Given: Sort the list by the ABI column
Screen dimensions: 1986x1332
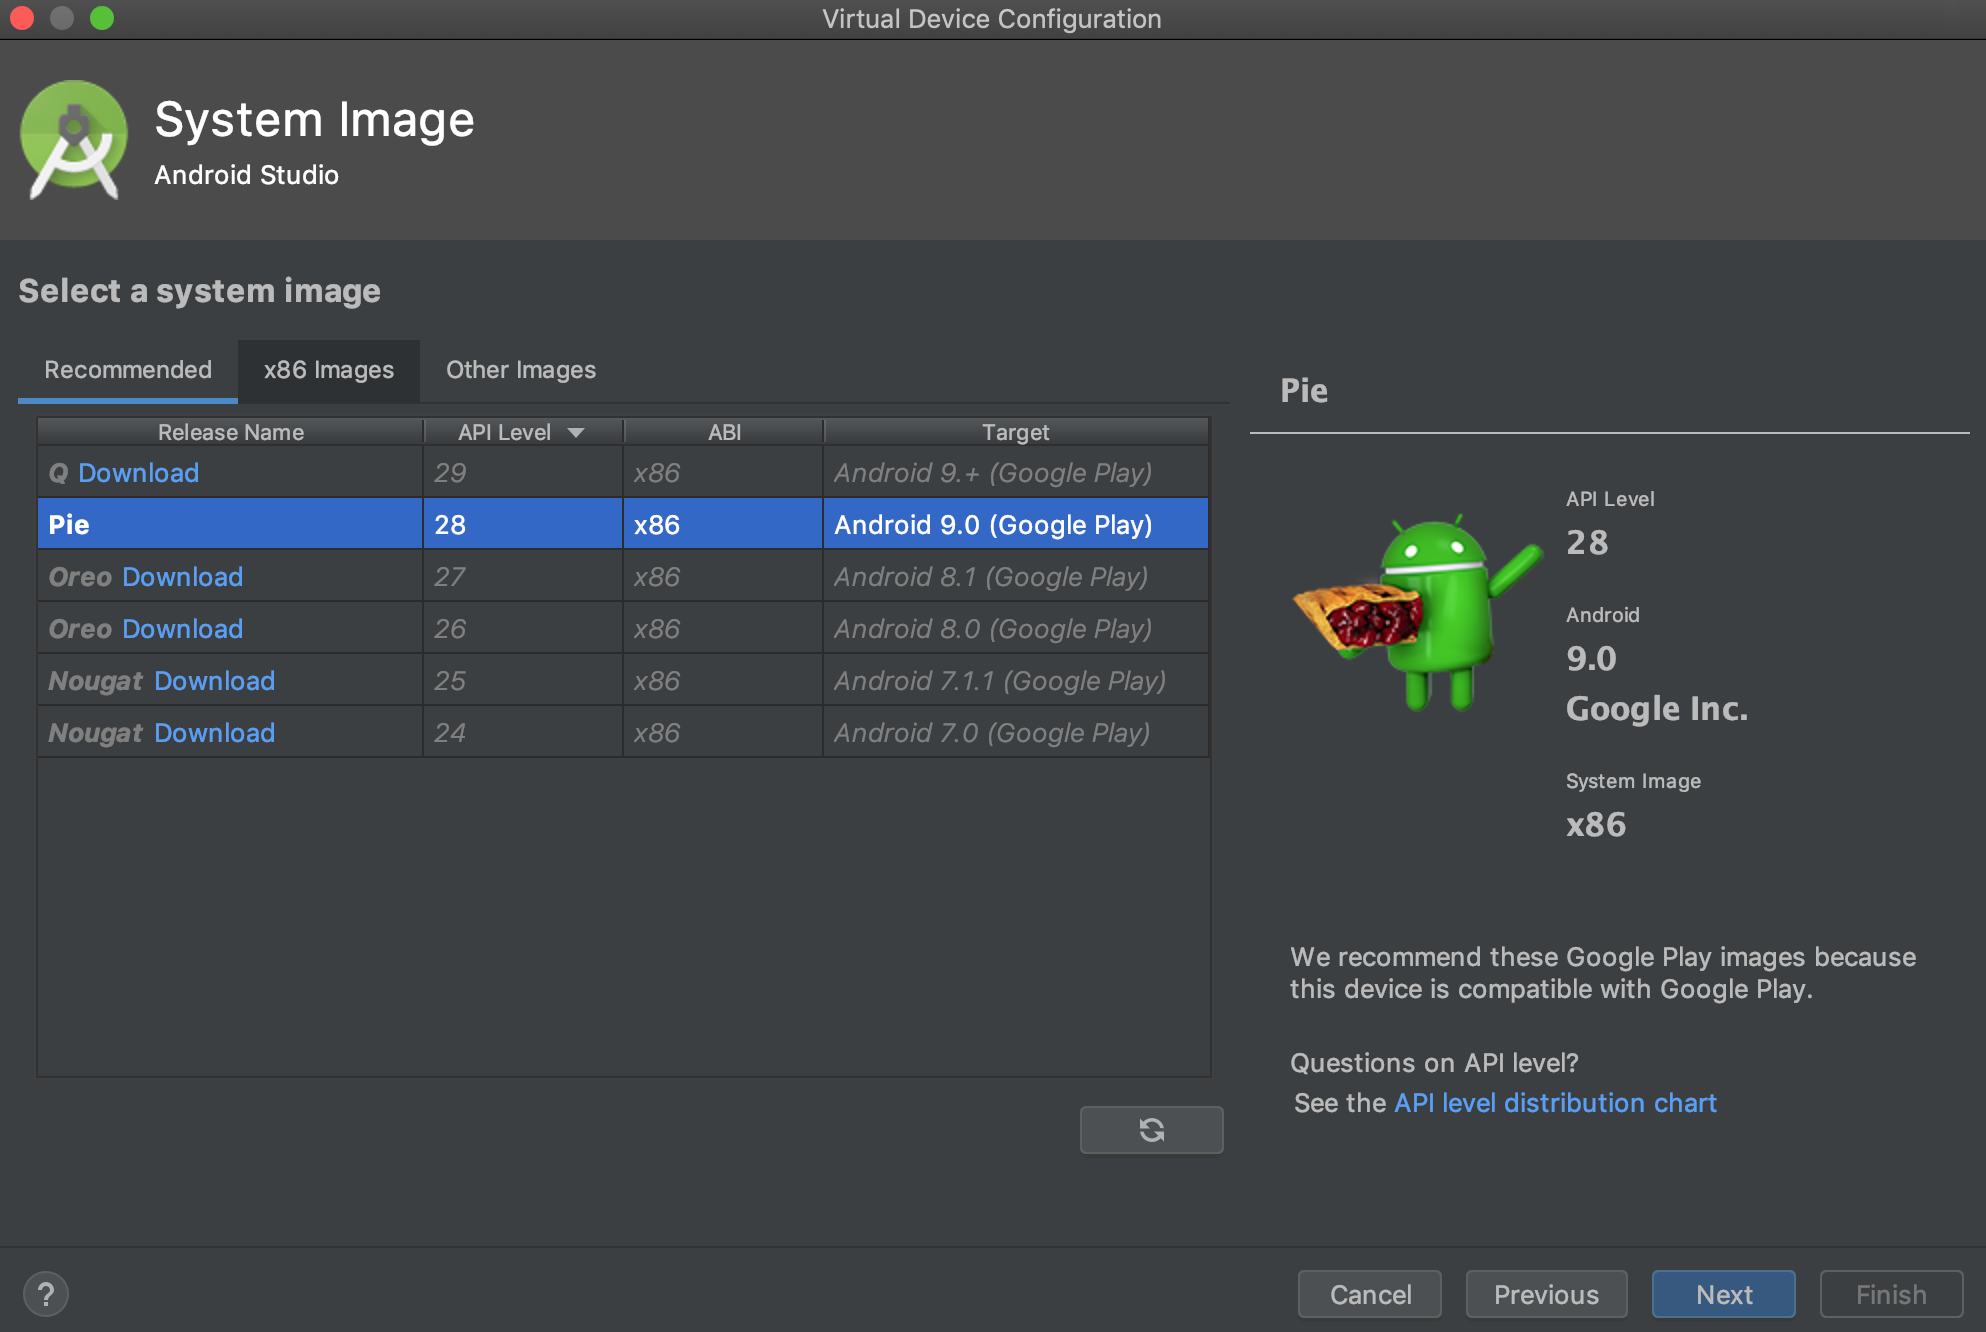Looking at the screenshot, I should coord(724,433).
